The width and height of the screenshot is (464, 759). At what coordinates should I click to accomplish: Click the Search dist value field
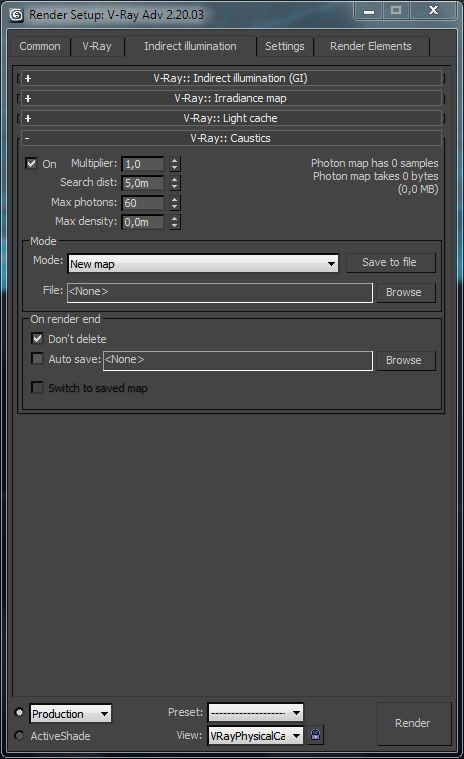tap(143, 183)
